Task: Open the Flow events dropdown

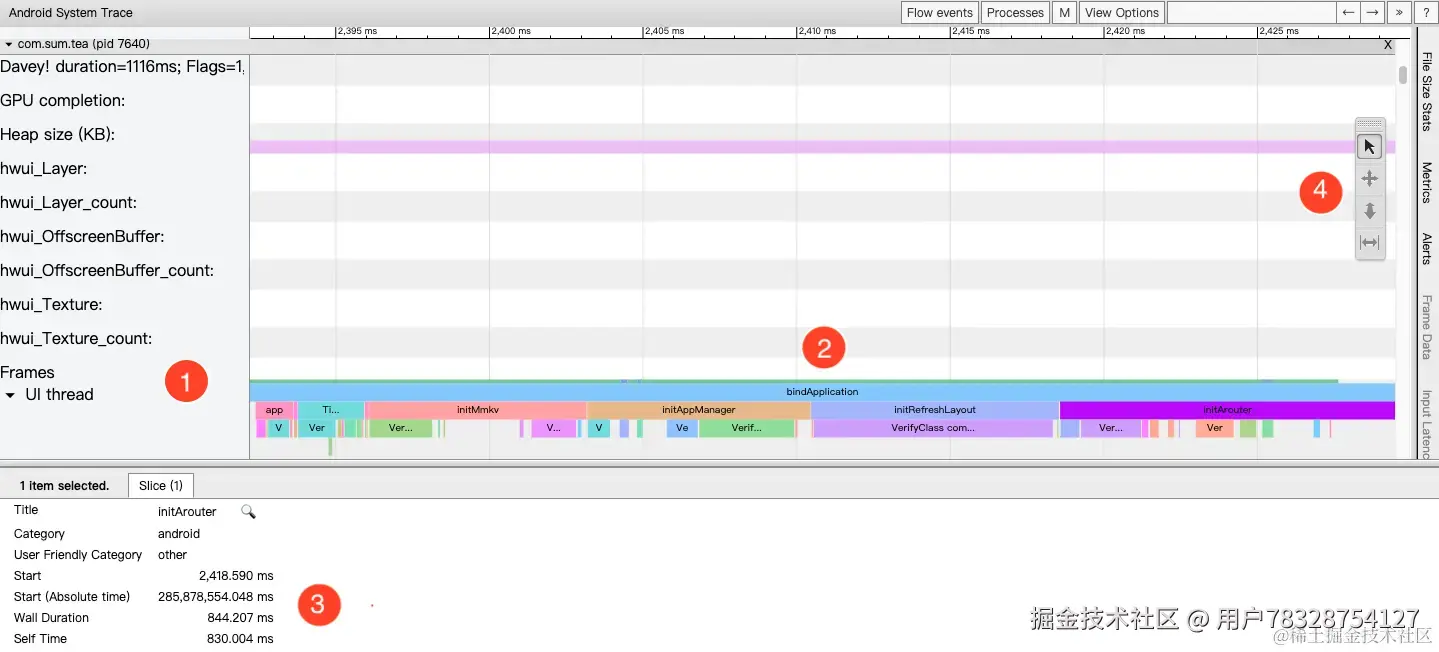Action: click(939, 13)
